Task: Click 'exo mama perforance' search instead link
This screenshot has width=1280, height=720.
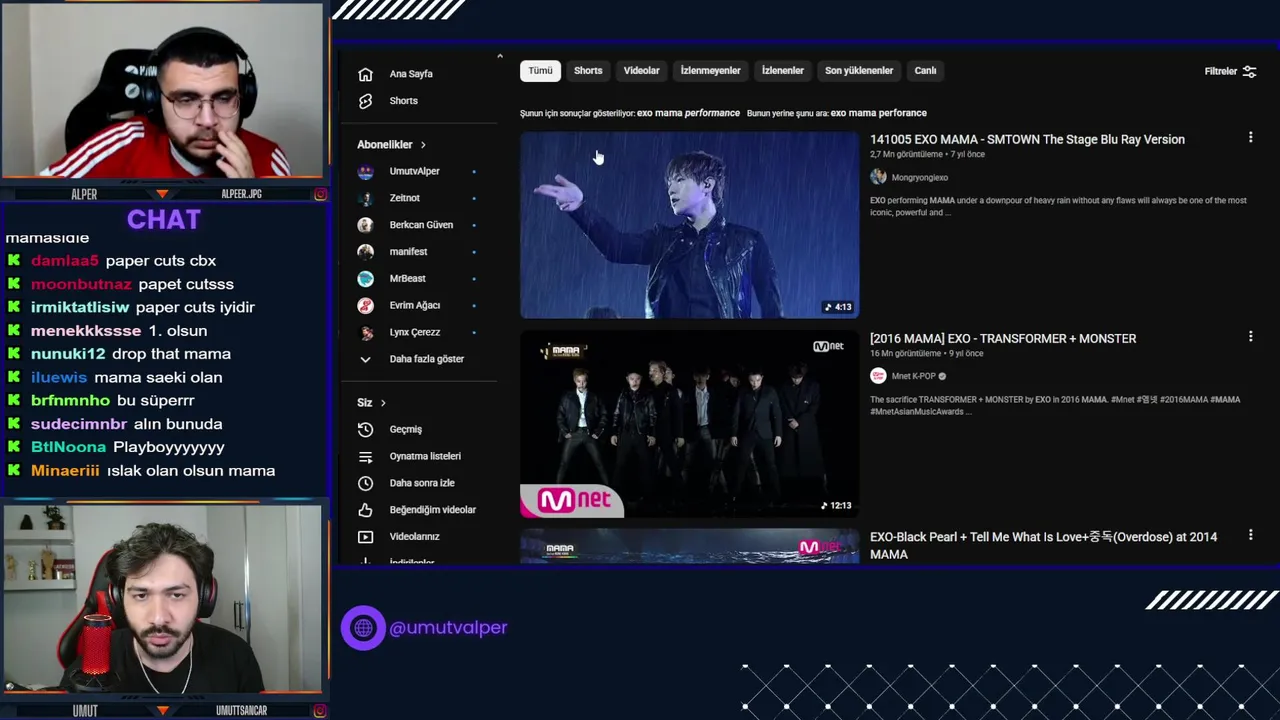Action: 878,113
